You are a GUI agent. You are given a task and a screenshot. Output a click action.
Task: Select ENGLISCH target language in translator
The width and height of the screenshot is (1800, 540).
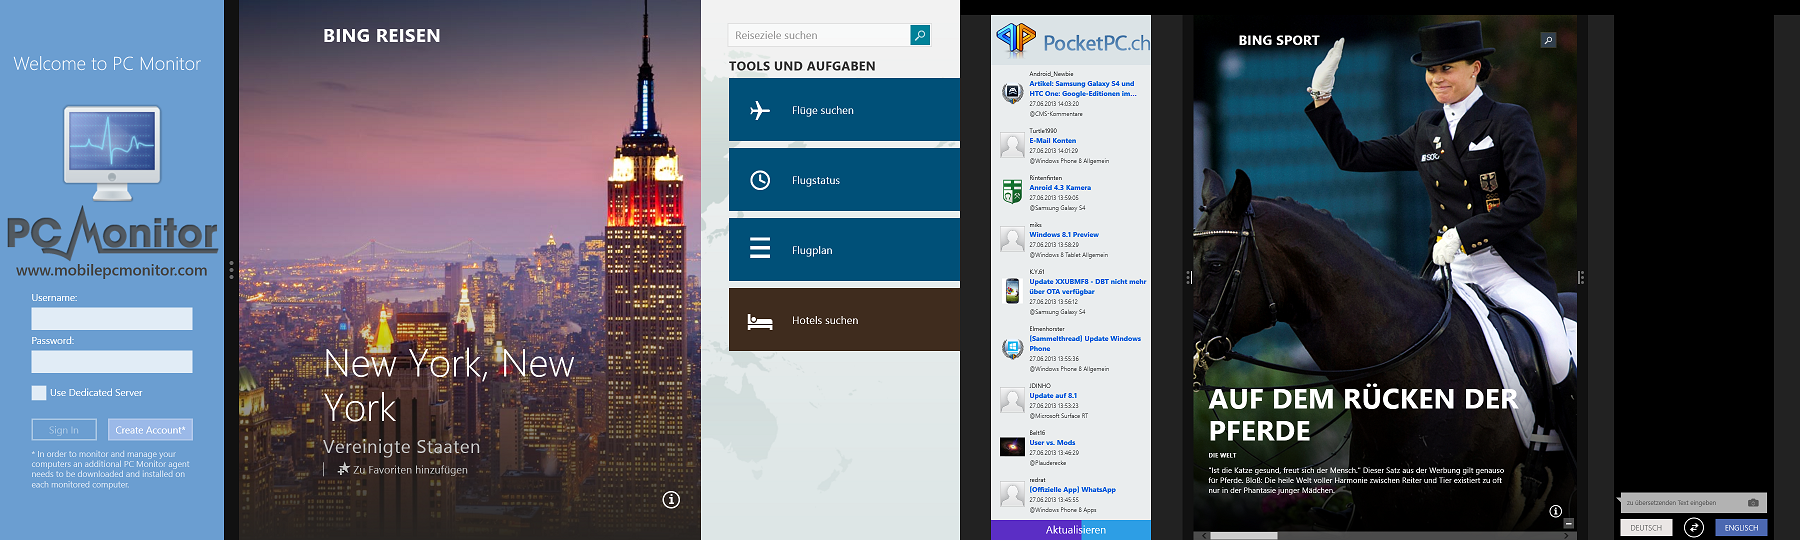(1741, 528)
